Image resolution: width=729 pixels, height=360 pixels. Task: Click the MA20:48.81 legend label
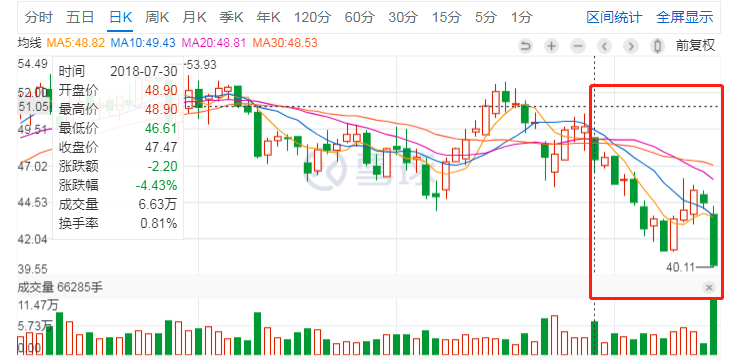tap(213, 43)
